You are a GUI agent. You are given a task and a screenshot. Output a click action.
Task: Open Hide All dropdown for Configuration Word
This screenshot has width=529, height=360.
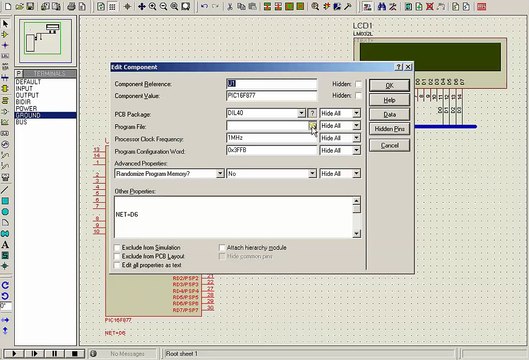[x=356, y=150]
